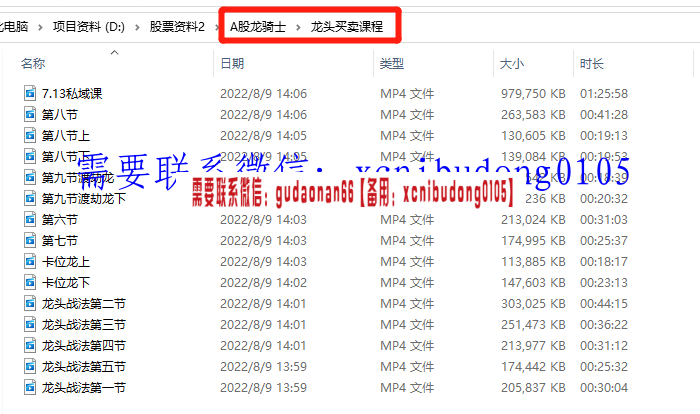
Task: Click the file icon next to 第七节
Action: (x=30, y=240)
